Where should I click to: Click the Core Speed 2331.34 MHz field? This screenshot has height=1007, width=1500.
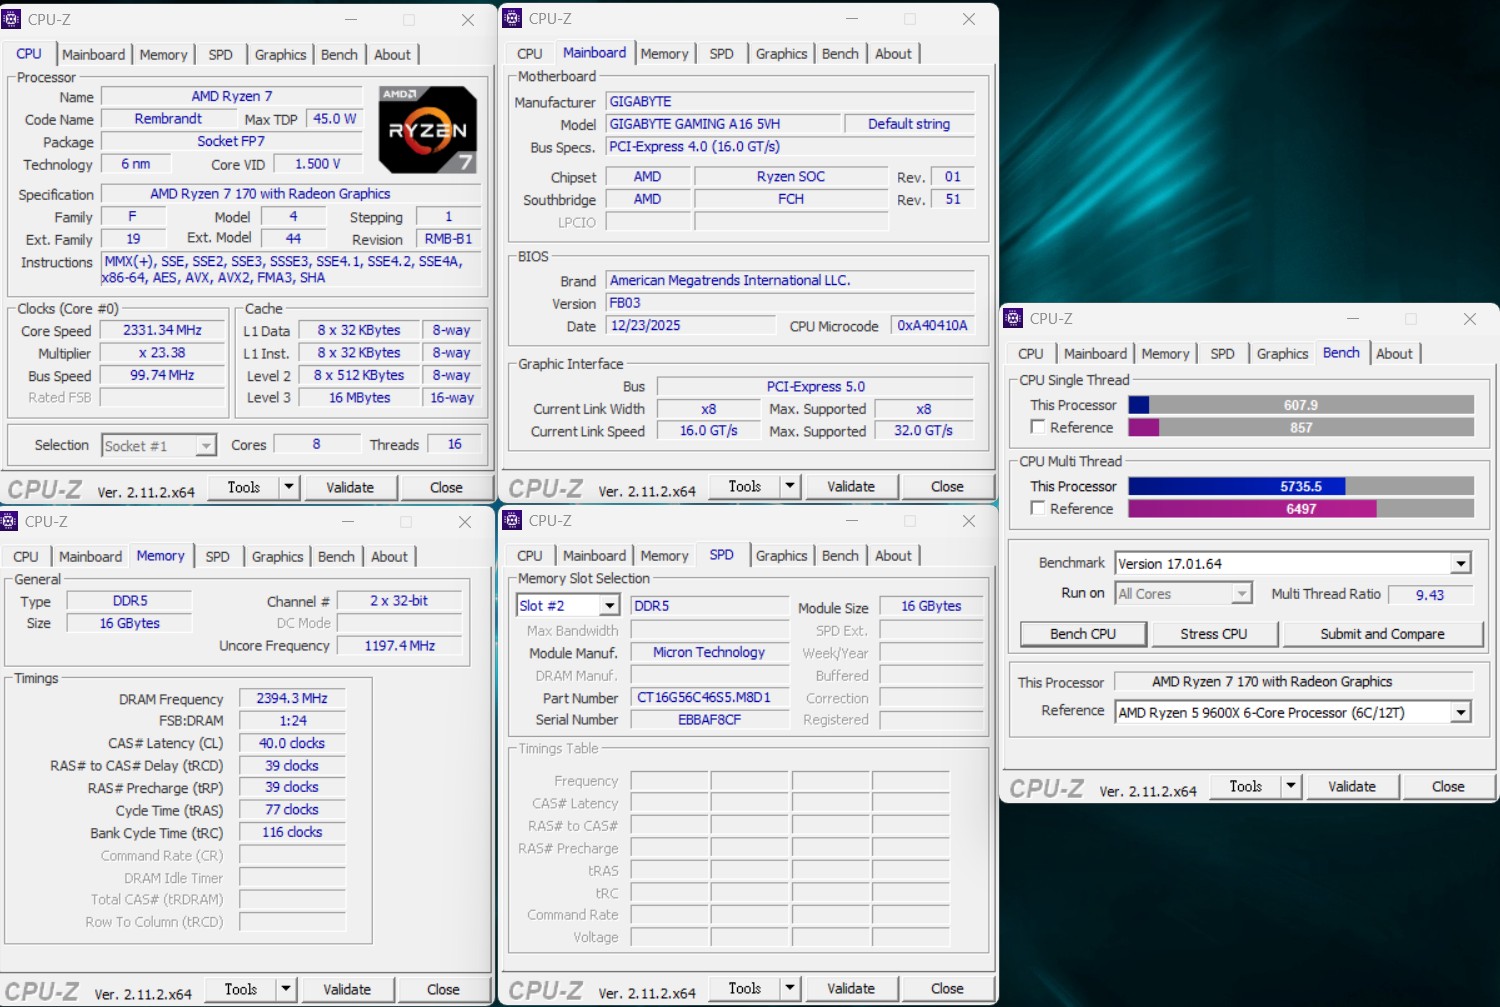[x=163, y=330]
